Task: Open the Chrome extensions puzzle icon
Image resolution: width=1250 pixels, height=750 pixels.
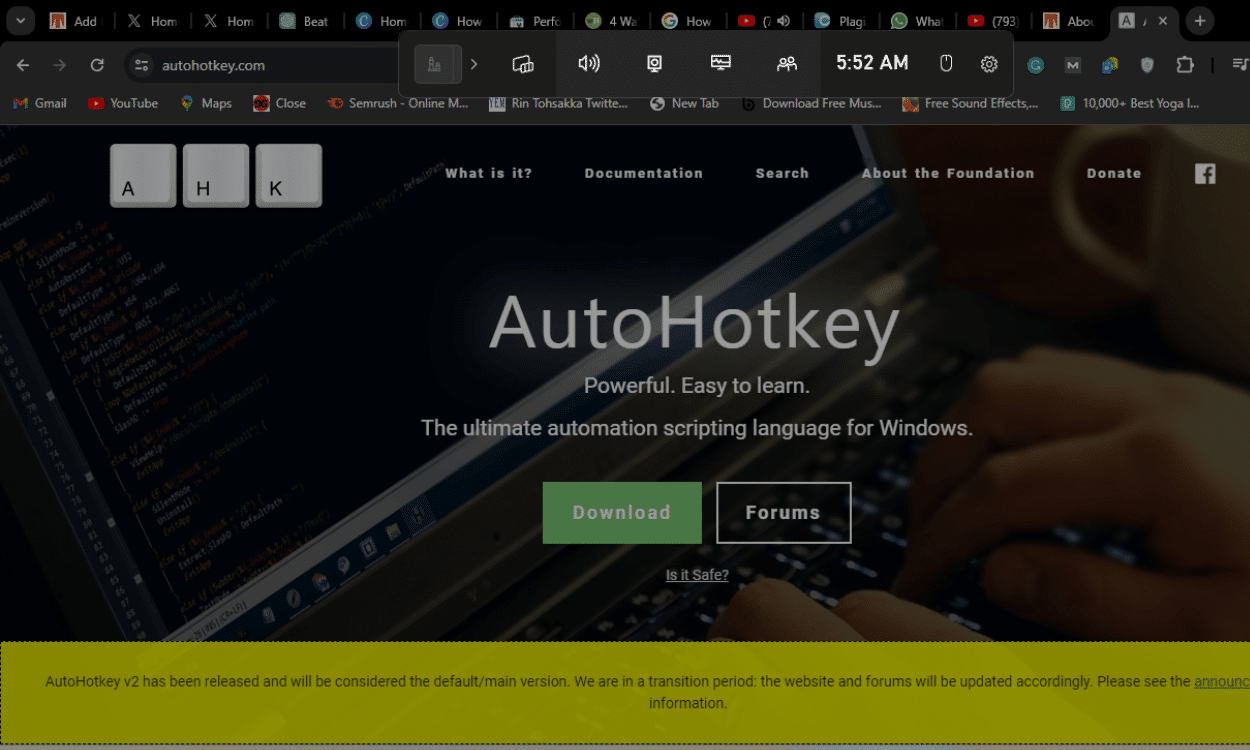Action: [x=1185, y=65]
